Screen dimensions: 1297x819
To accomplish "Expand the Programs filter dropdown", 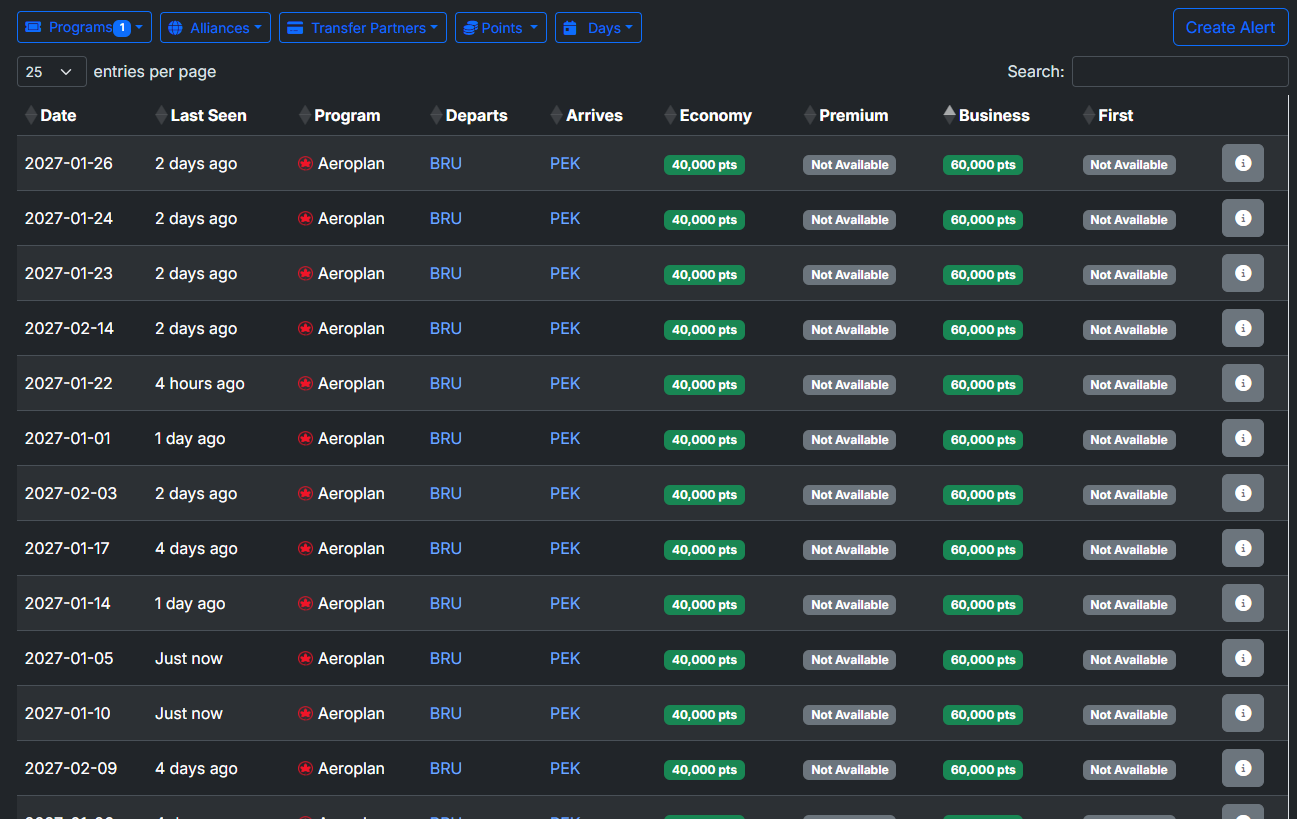I will (84, 28).
